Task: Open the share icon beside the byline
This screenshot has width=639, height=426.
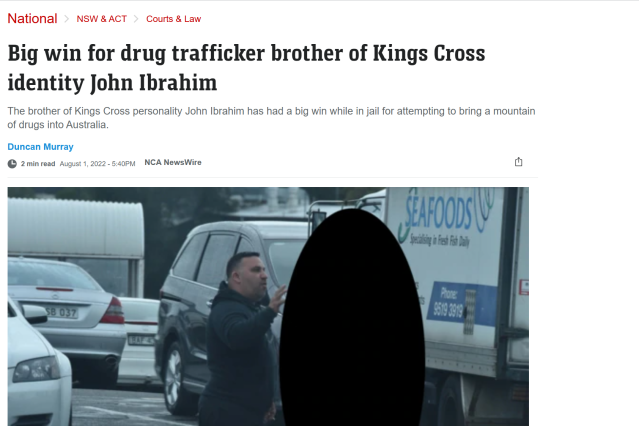Action: tap(518, 162)
